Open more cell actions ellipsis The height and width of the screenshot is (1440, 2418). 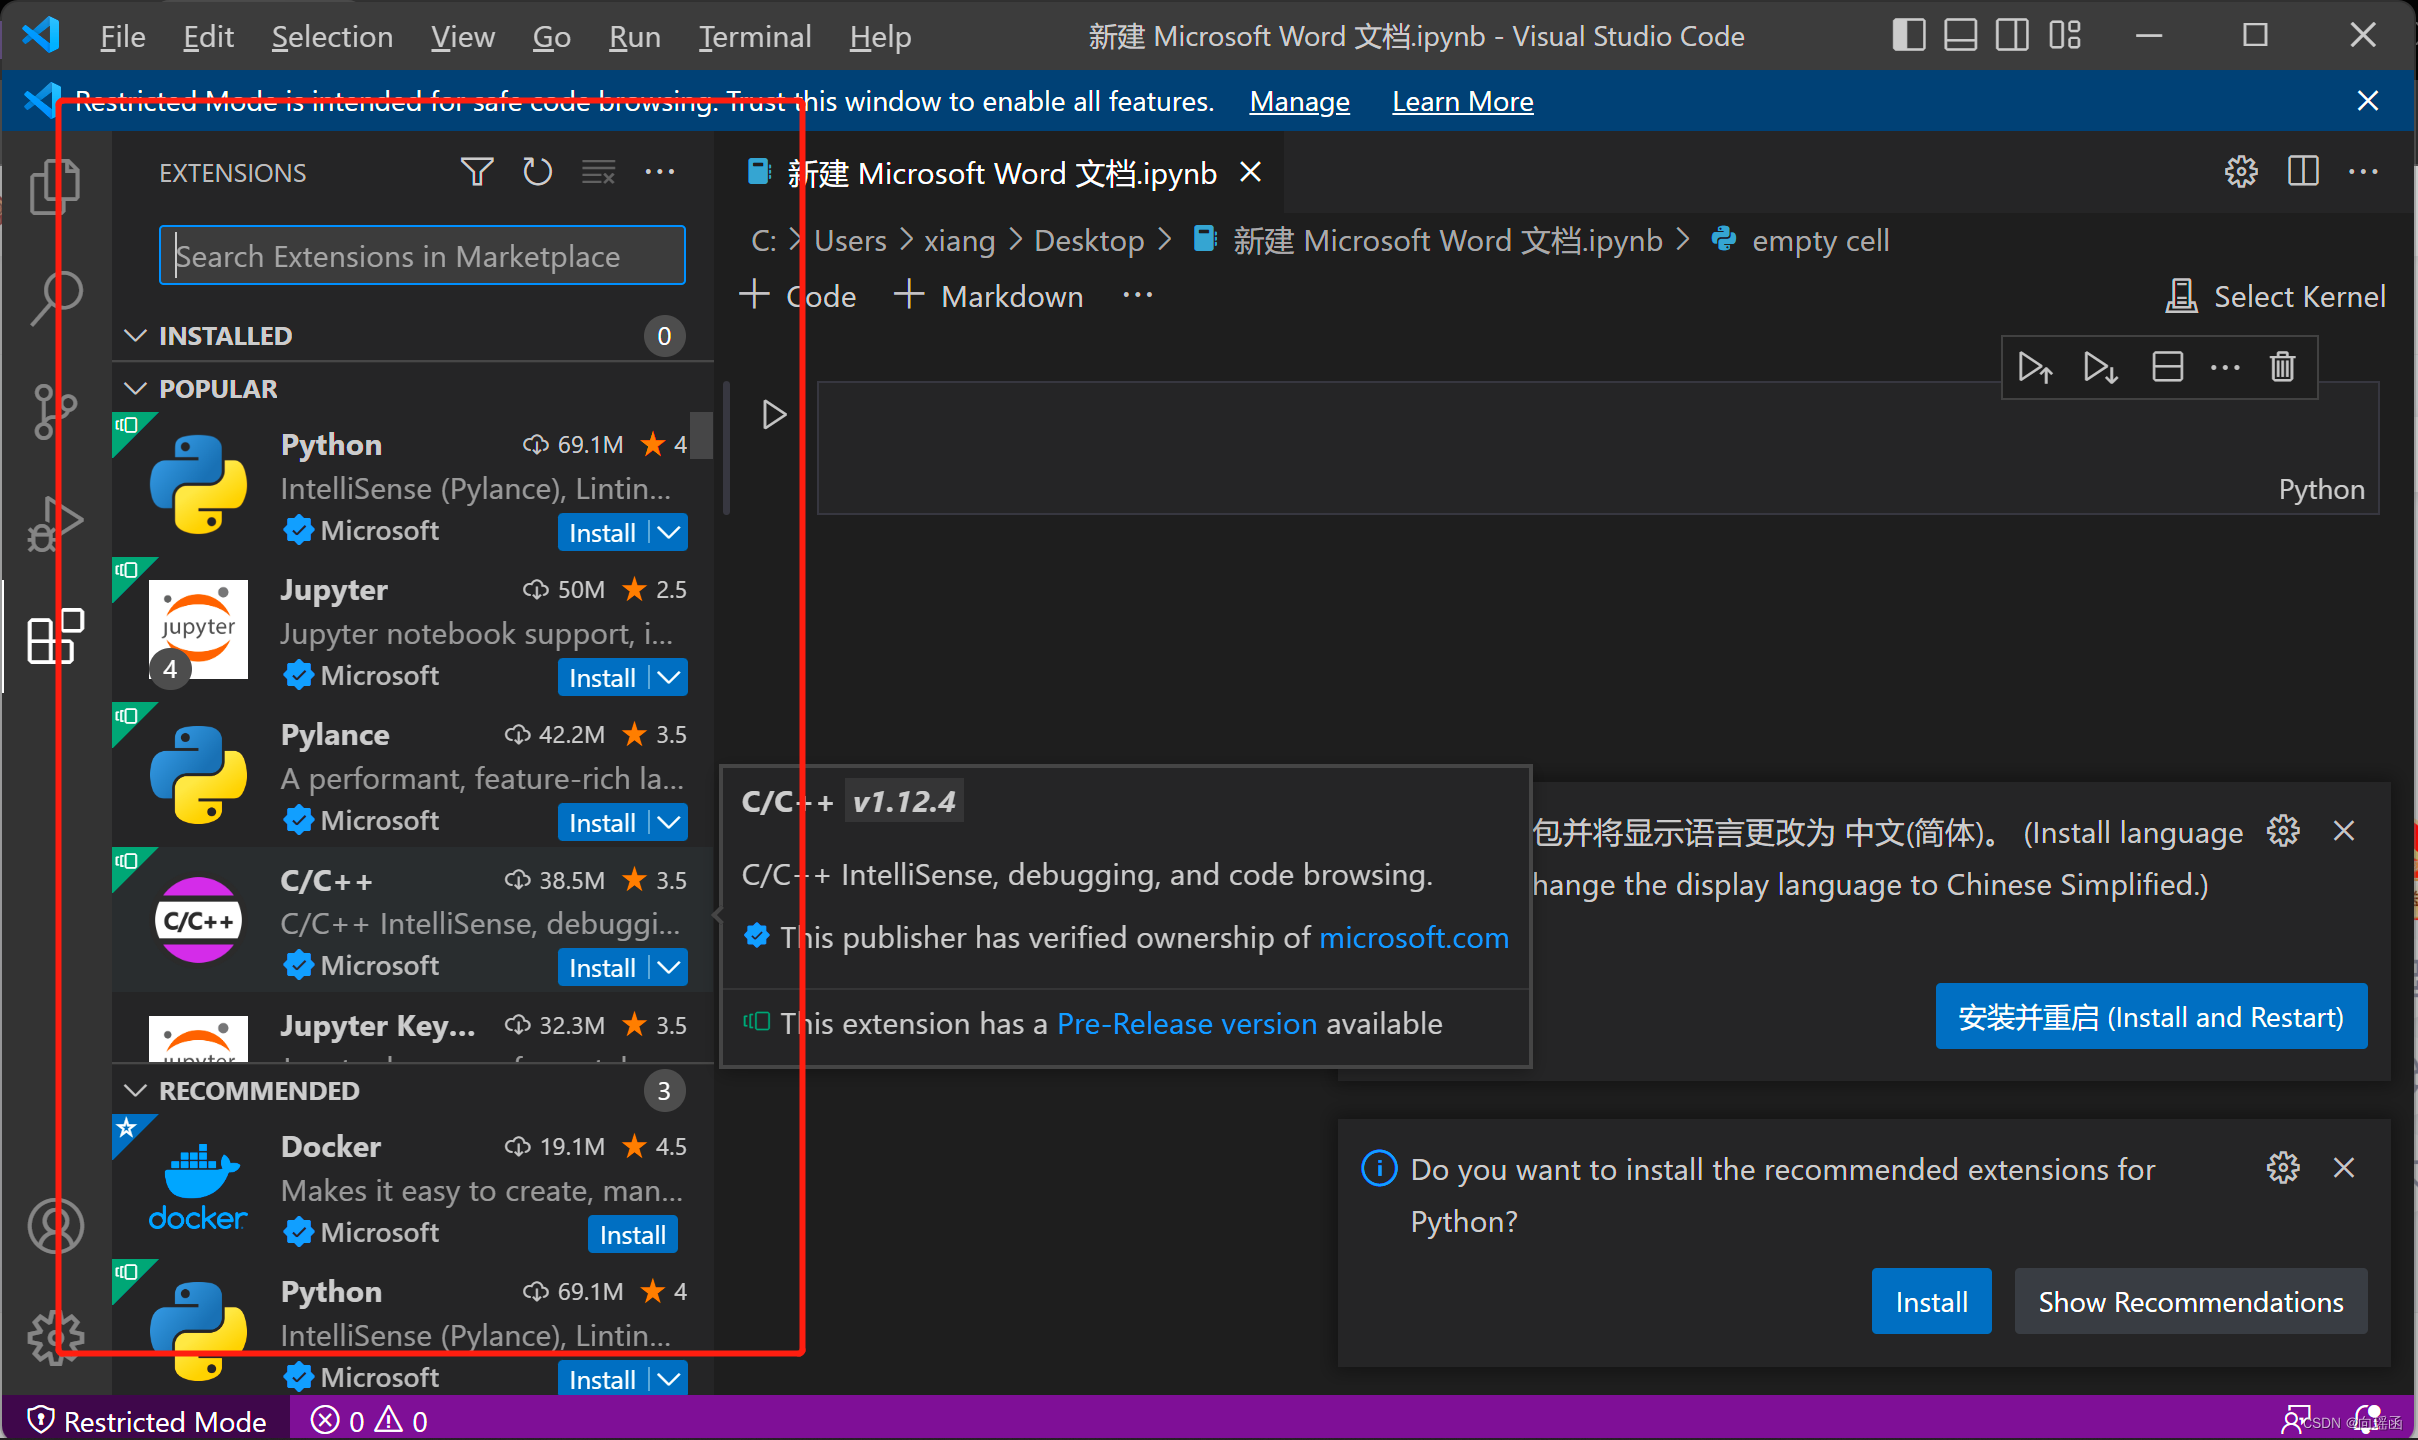click(x=2225, y=367)
